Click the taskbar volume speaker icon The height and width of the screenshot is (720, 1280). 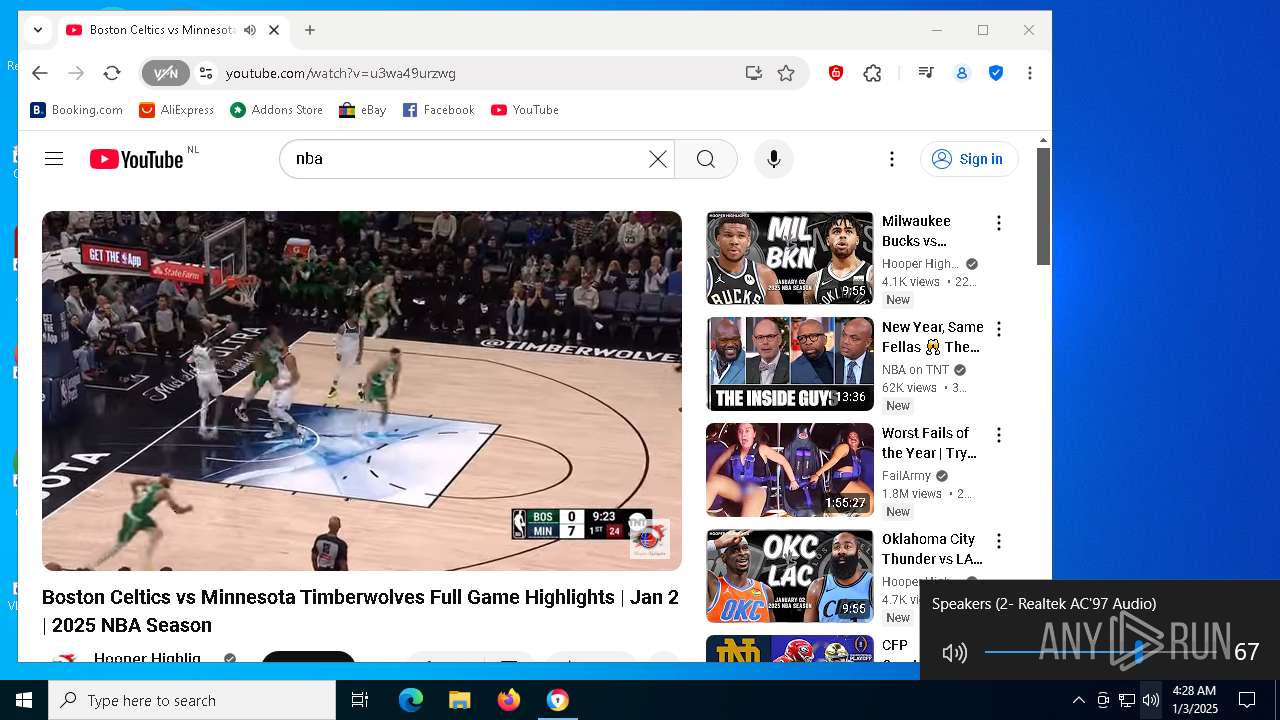pyautogui.click(x=1151, y=700)
